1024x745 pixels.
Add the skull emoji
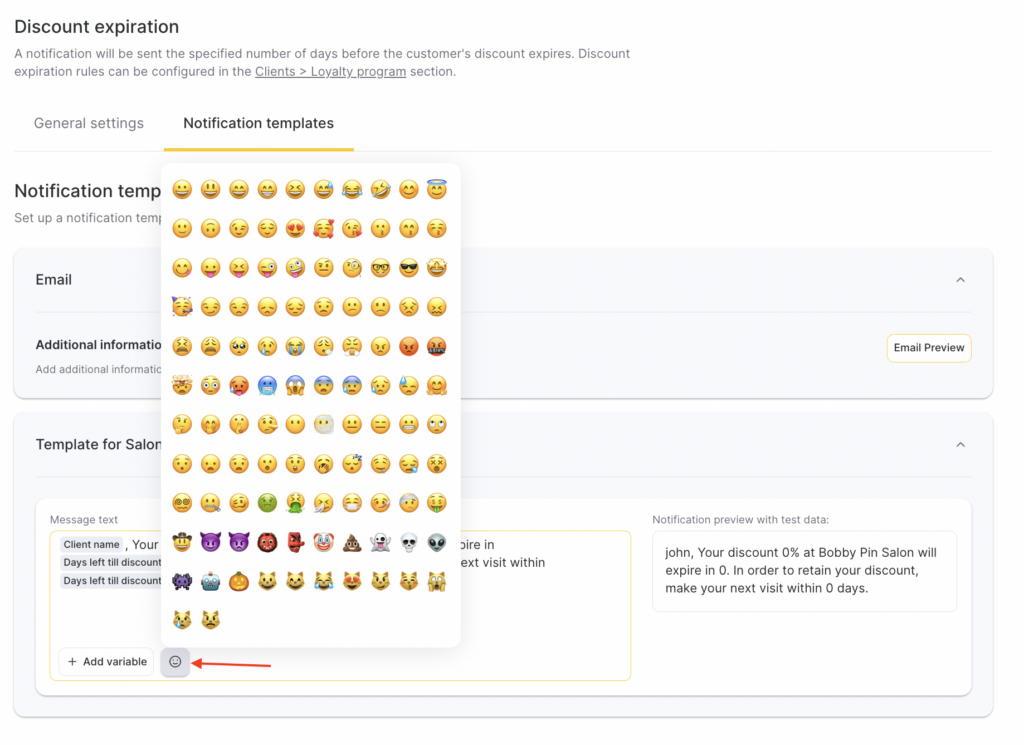click(x=408, y=542)
